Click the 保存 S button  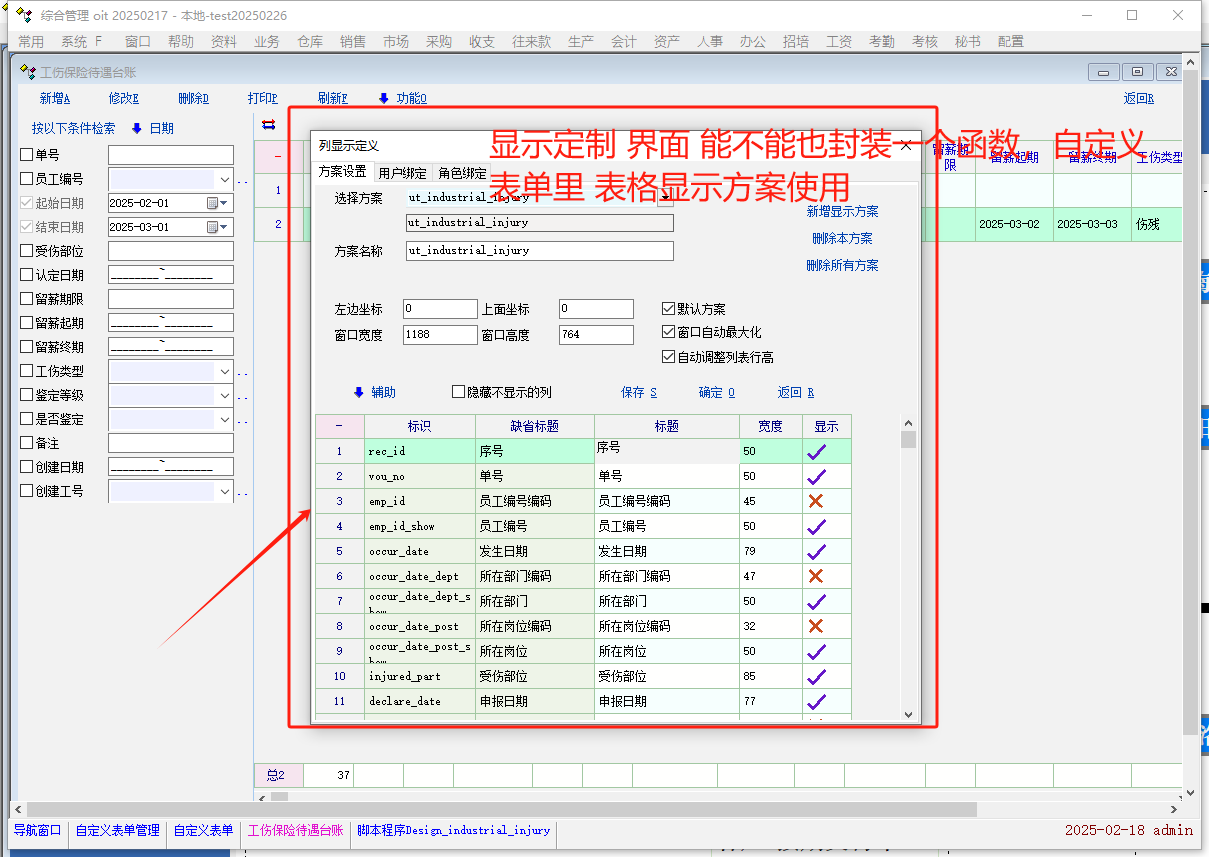click(639, 393)
